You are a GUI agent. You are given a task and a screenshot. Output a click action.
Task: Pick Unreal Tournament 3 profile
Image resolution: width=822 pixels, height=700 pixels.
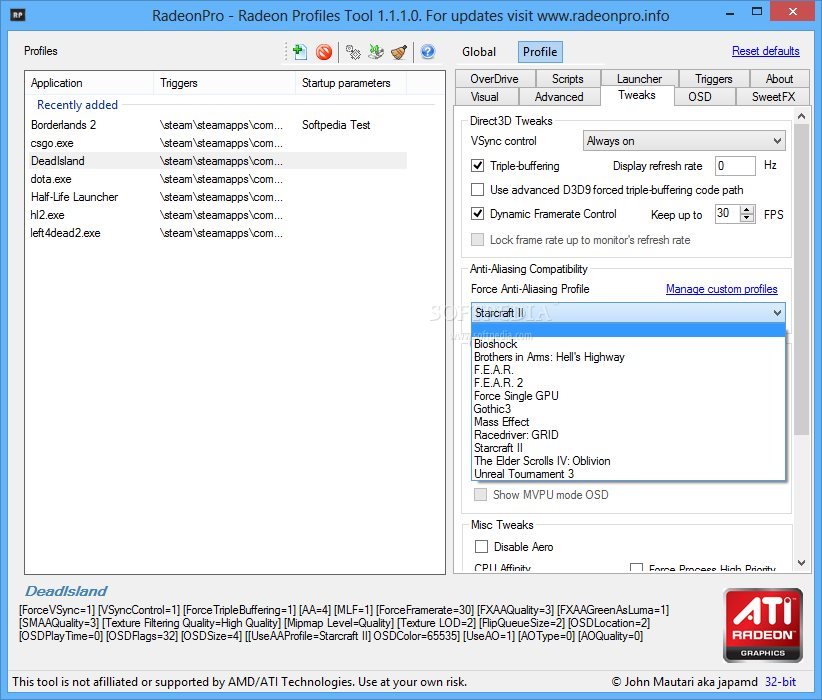coord(628,474)
